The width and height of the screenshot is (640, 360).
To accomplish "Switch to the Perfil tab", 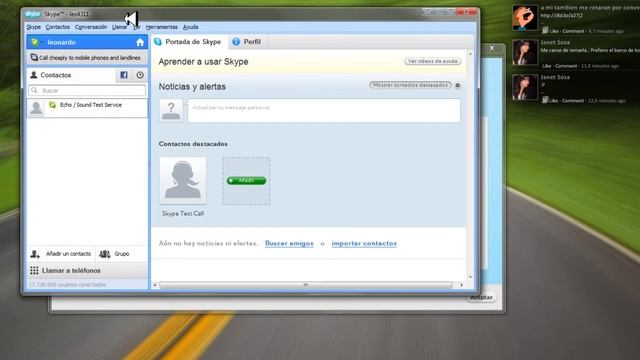I will [247, 42].
